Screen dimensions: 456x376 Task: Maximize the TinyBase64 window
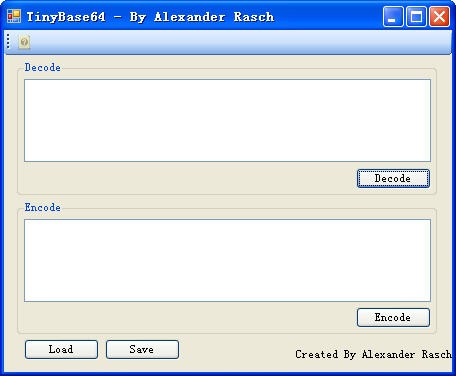tap(416, 16)
